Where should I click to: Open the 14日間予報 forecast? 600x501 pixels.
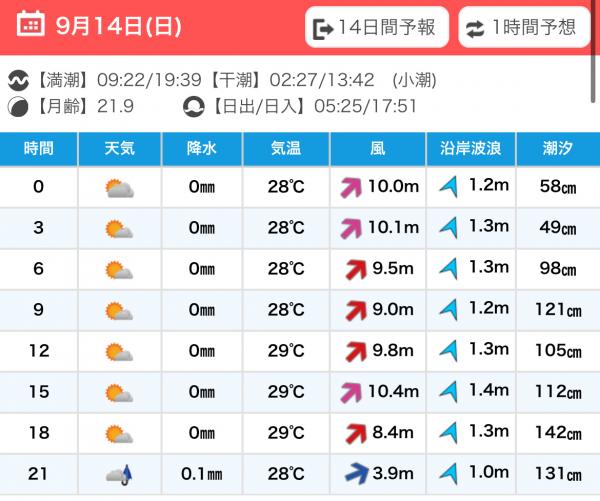coord(375,28)
